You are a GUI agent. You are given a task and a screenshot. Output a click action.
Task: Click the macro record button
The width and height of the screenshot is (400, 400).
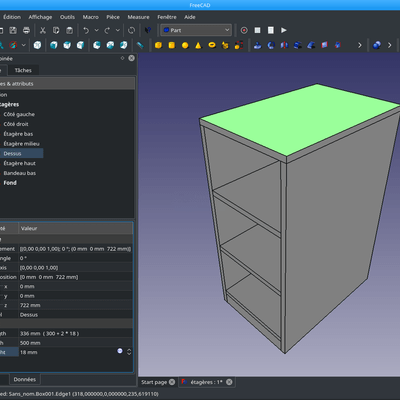244,30
